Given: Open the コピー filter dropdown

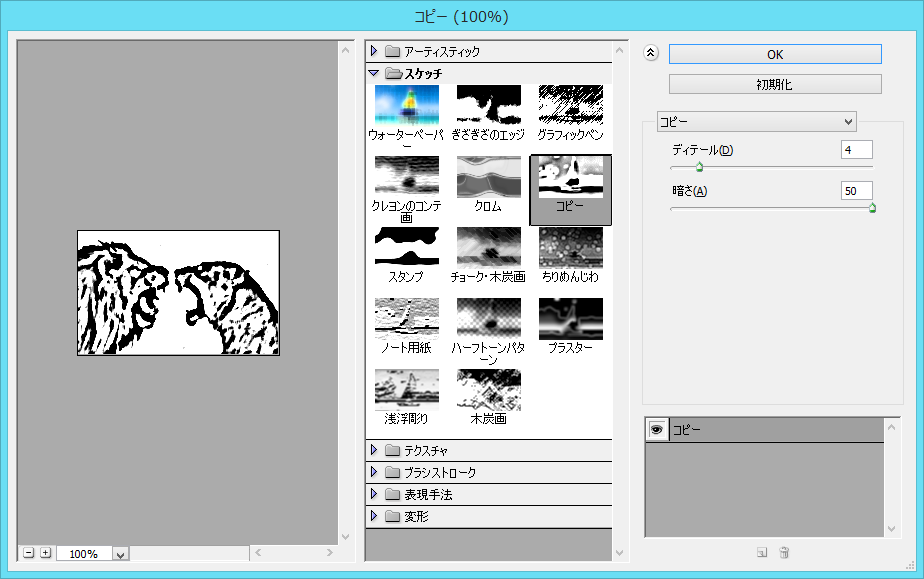Looking at the screenshot, I should pos(756,121).
